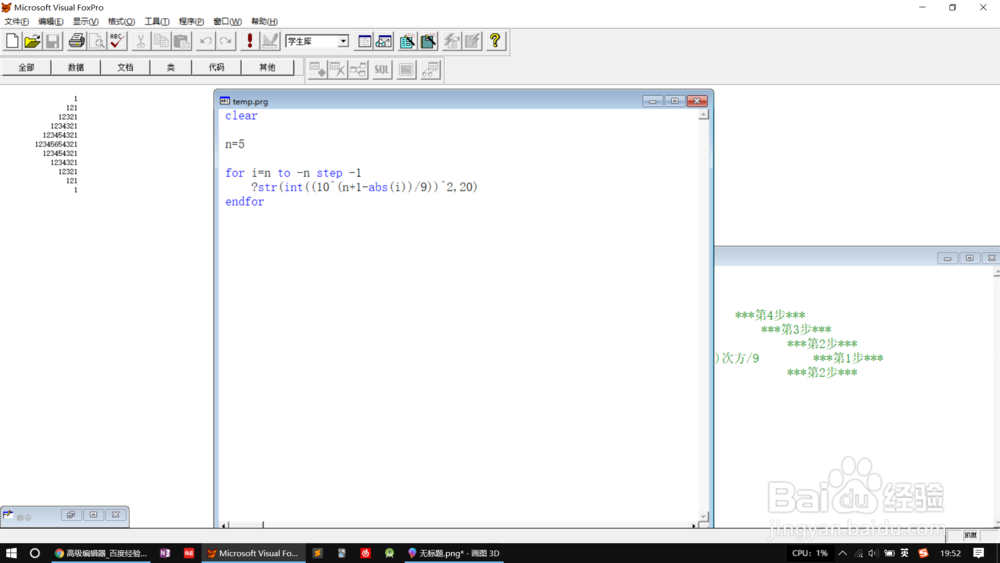
Task: Run program with red exclamation icon
Action: tap(249, 41)
